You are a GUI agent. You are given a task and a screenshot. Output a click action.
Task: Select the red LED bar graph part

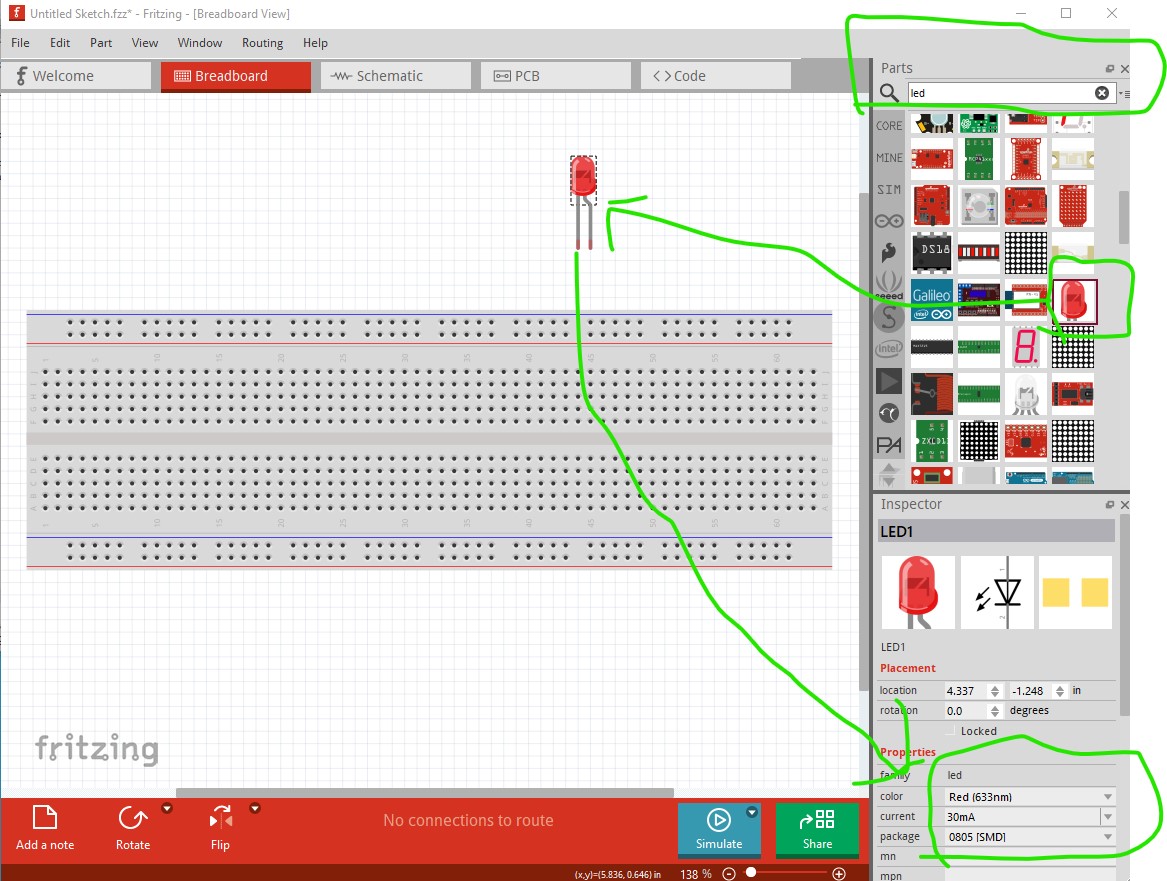(979, 253)
